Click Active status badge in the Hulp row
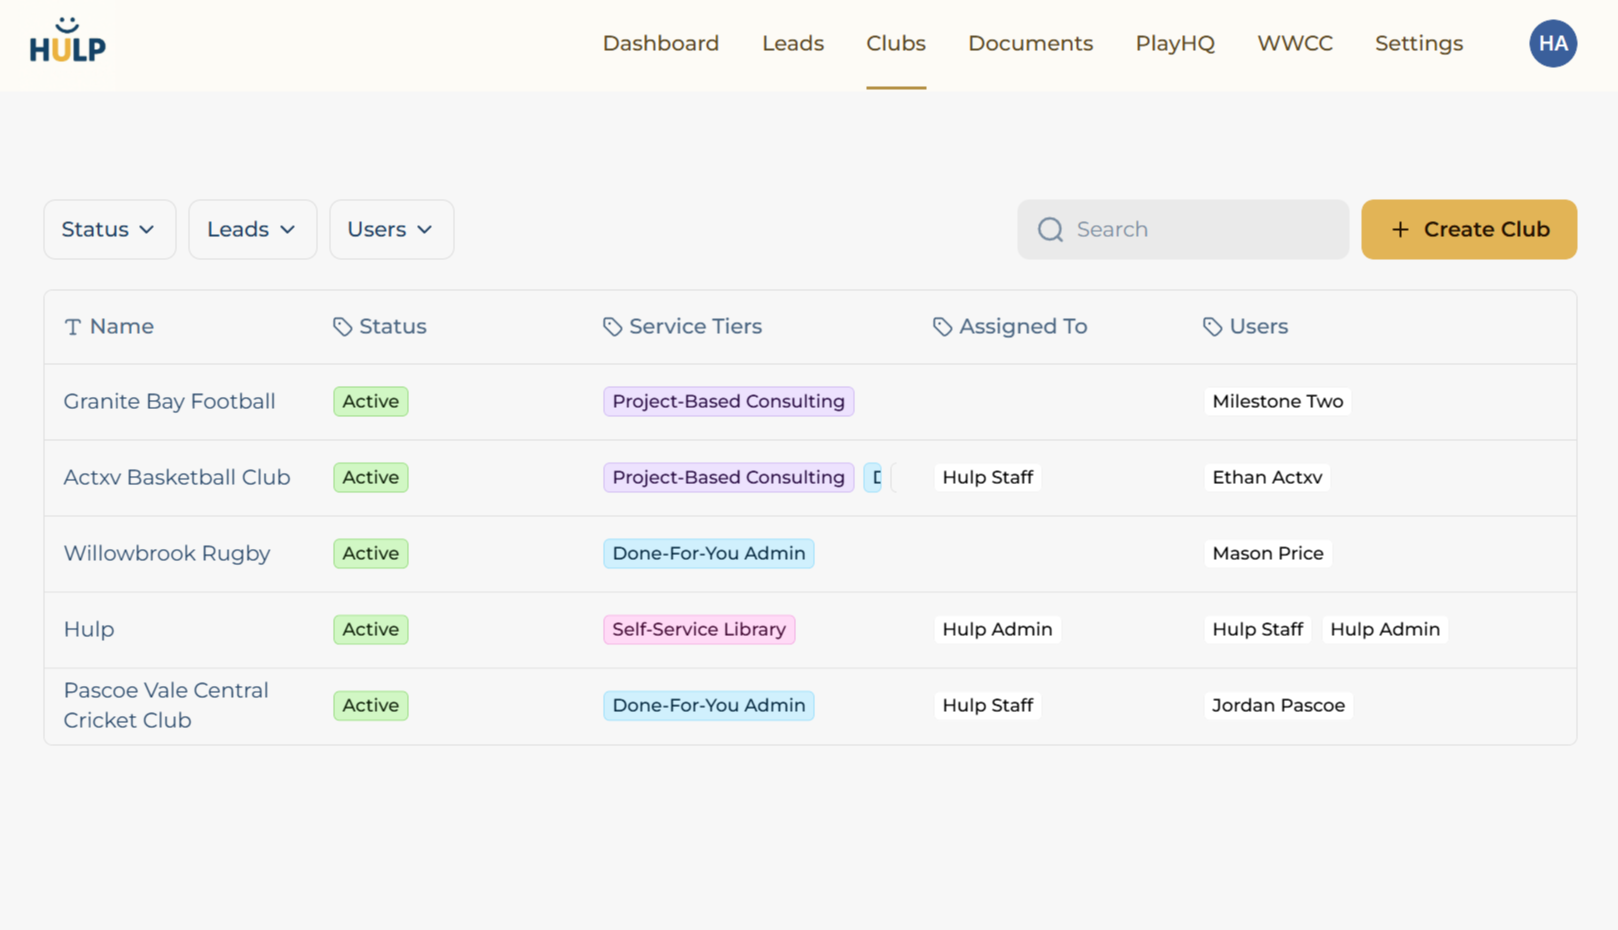 tap(371, 629)
